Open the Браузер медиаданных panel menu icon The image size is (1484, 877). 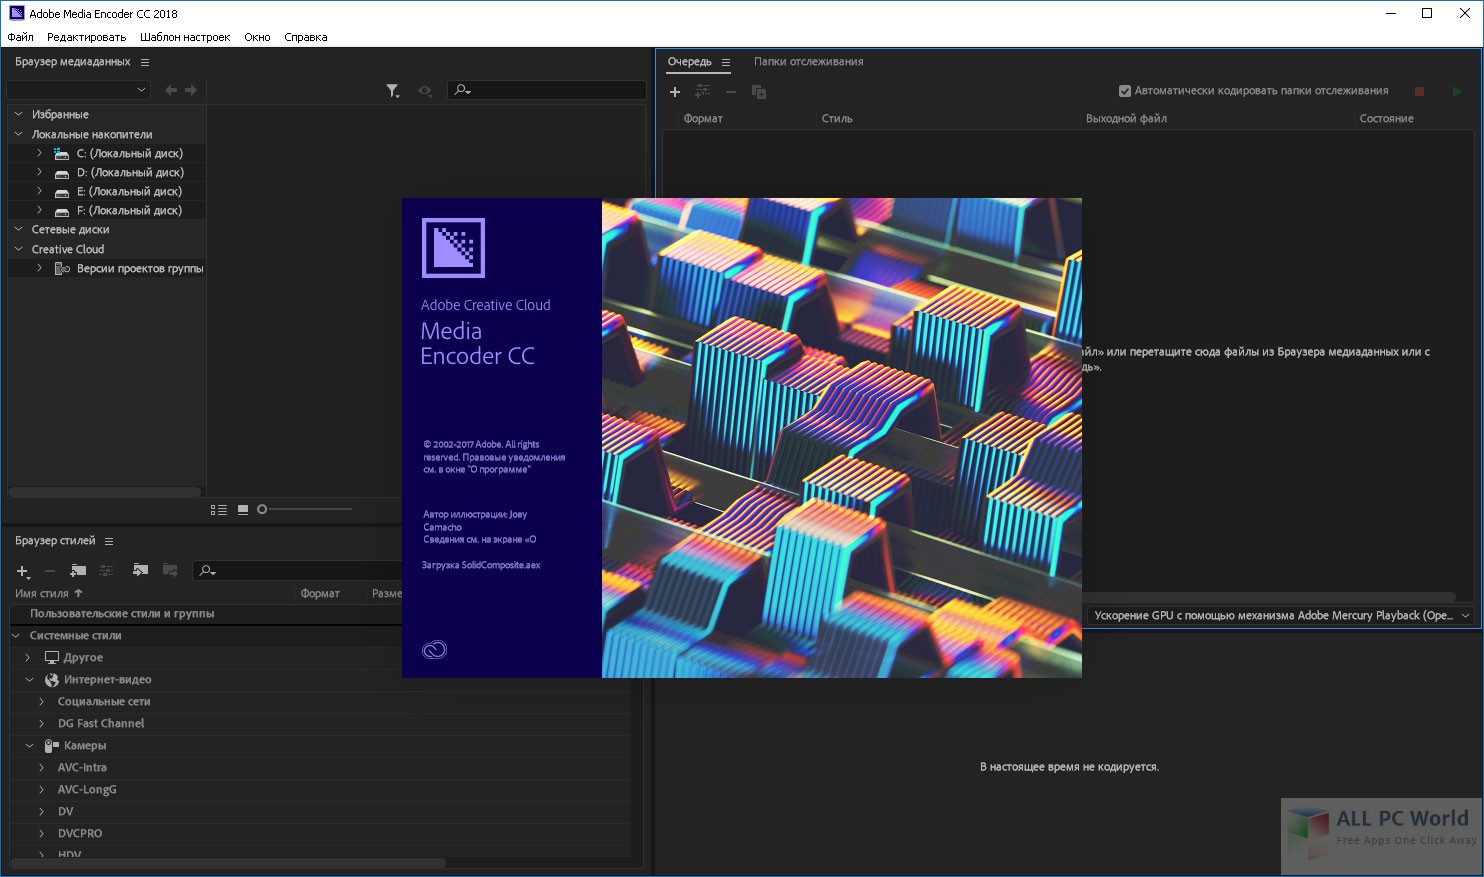click(x=145, y=62)
